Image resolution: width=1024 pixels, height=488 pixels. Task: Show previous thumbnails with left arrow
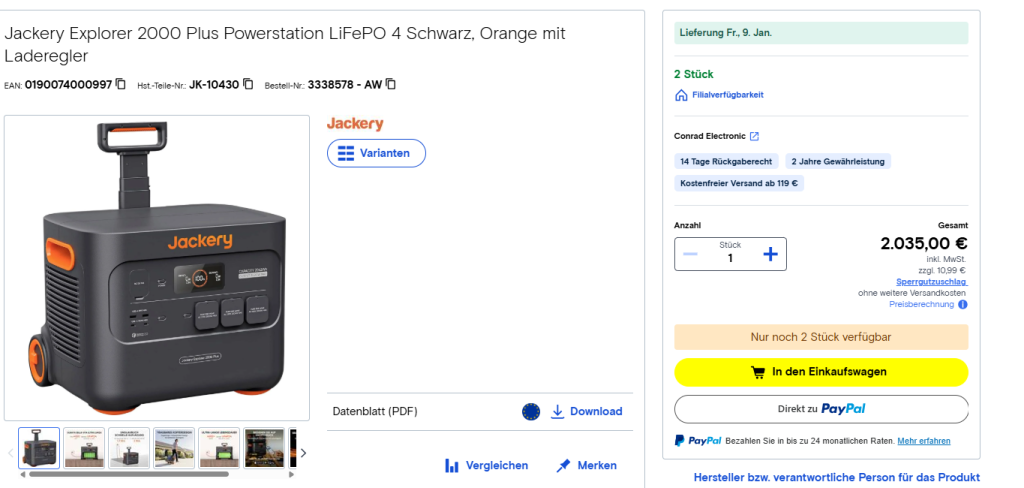11,452
